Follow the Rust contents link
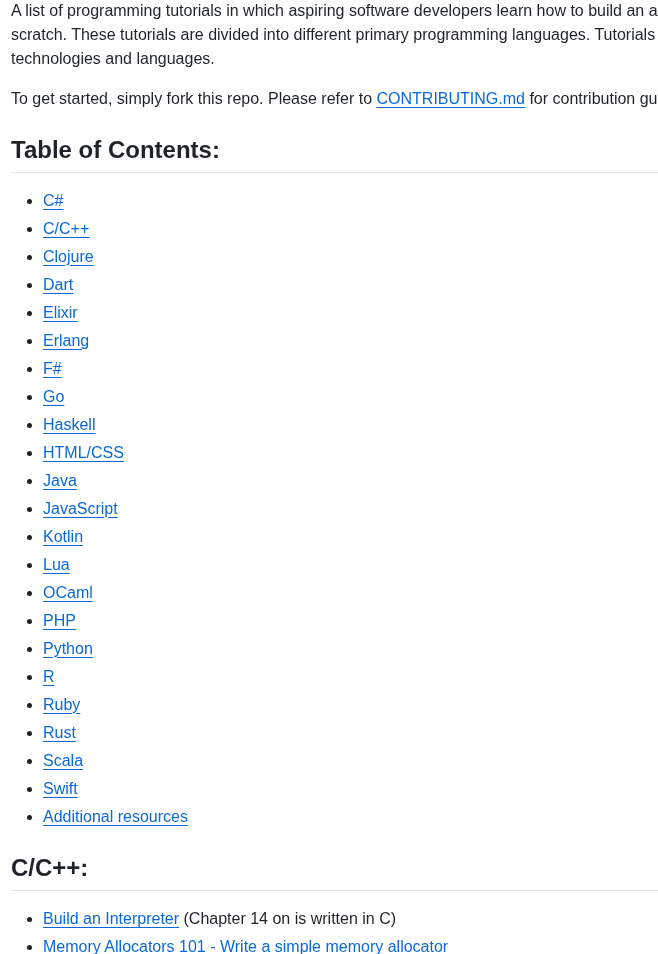The height and width of the screenshot is (954, 658). [x=60, y=733]
